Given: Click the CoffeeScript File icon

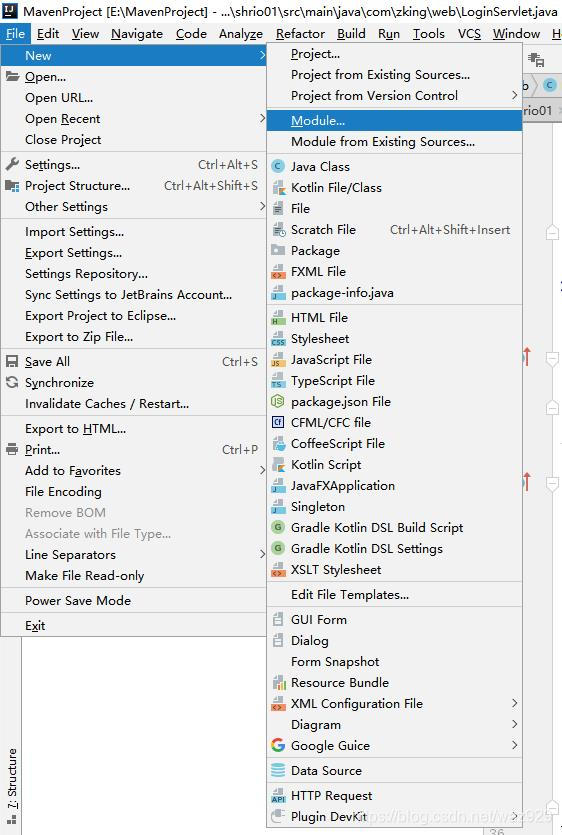Looking at the screenshot, I should coord(278,444).
